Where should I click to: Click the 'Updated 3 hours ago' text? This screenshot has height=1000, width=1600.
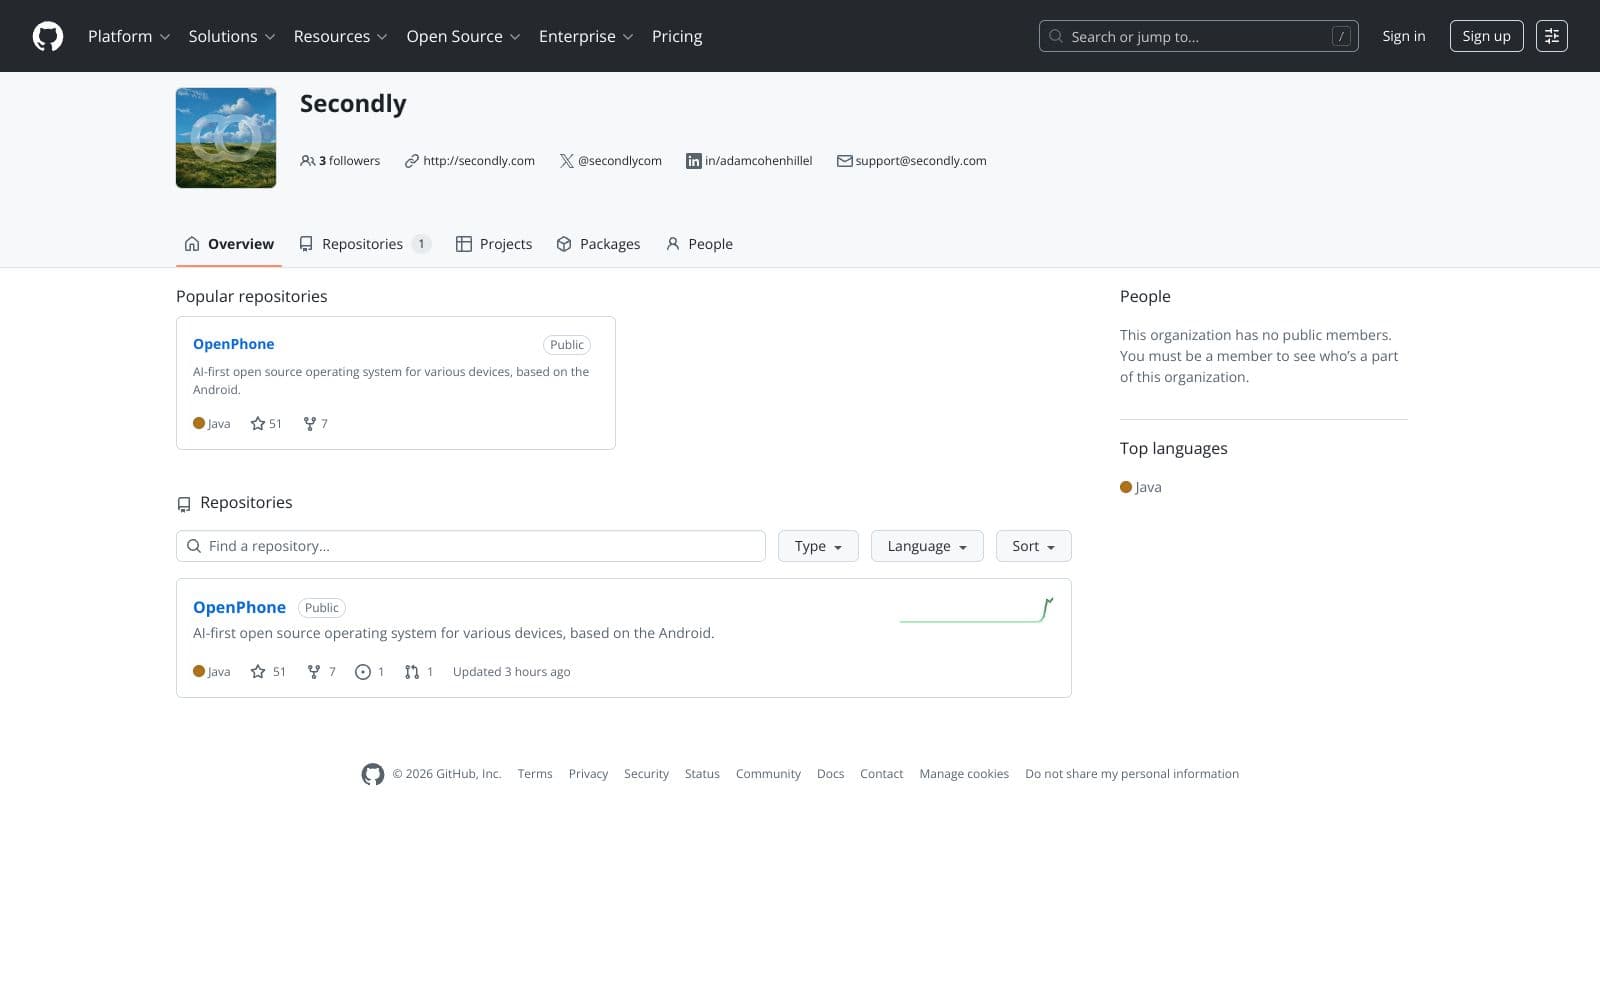(511, 672)
